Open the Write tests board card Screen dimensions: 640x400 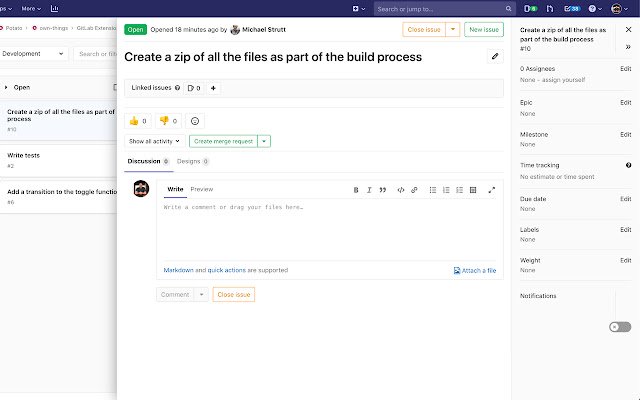(x=59, y=160)
